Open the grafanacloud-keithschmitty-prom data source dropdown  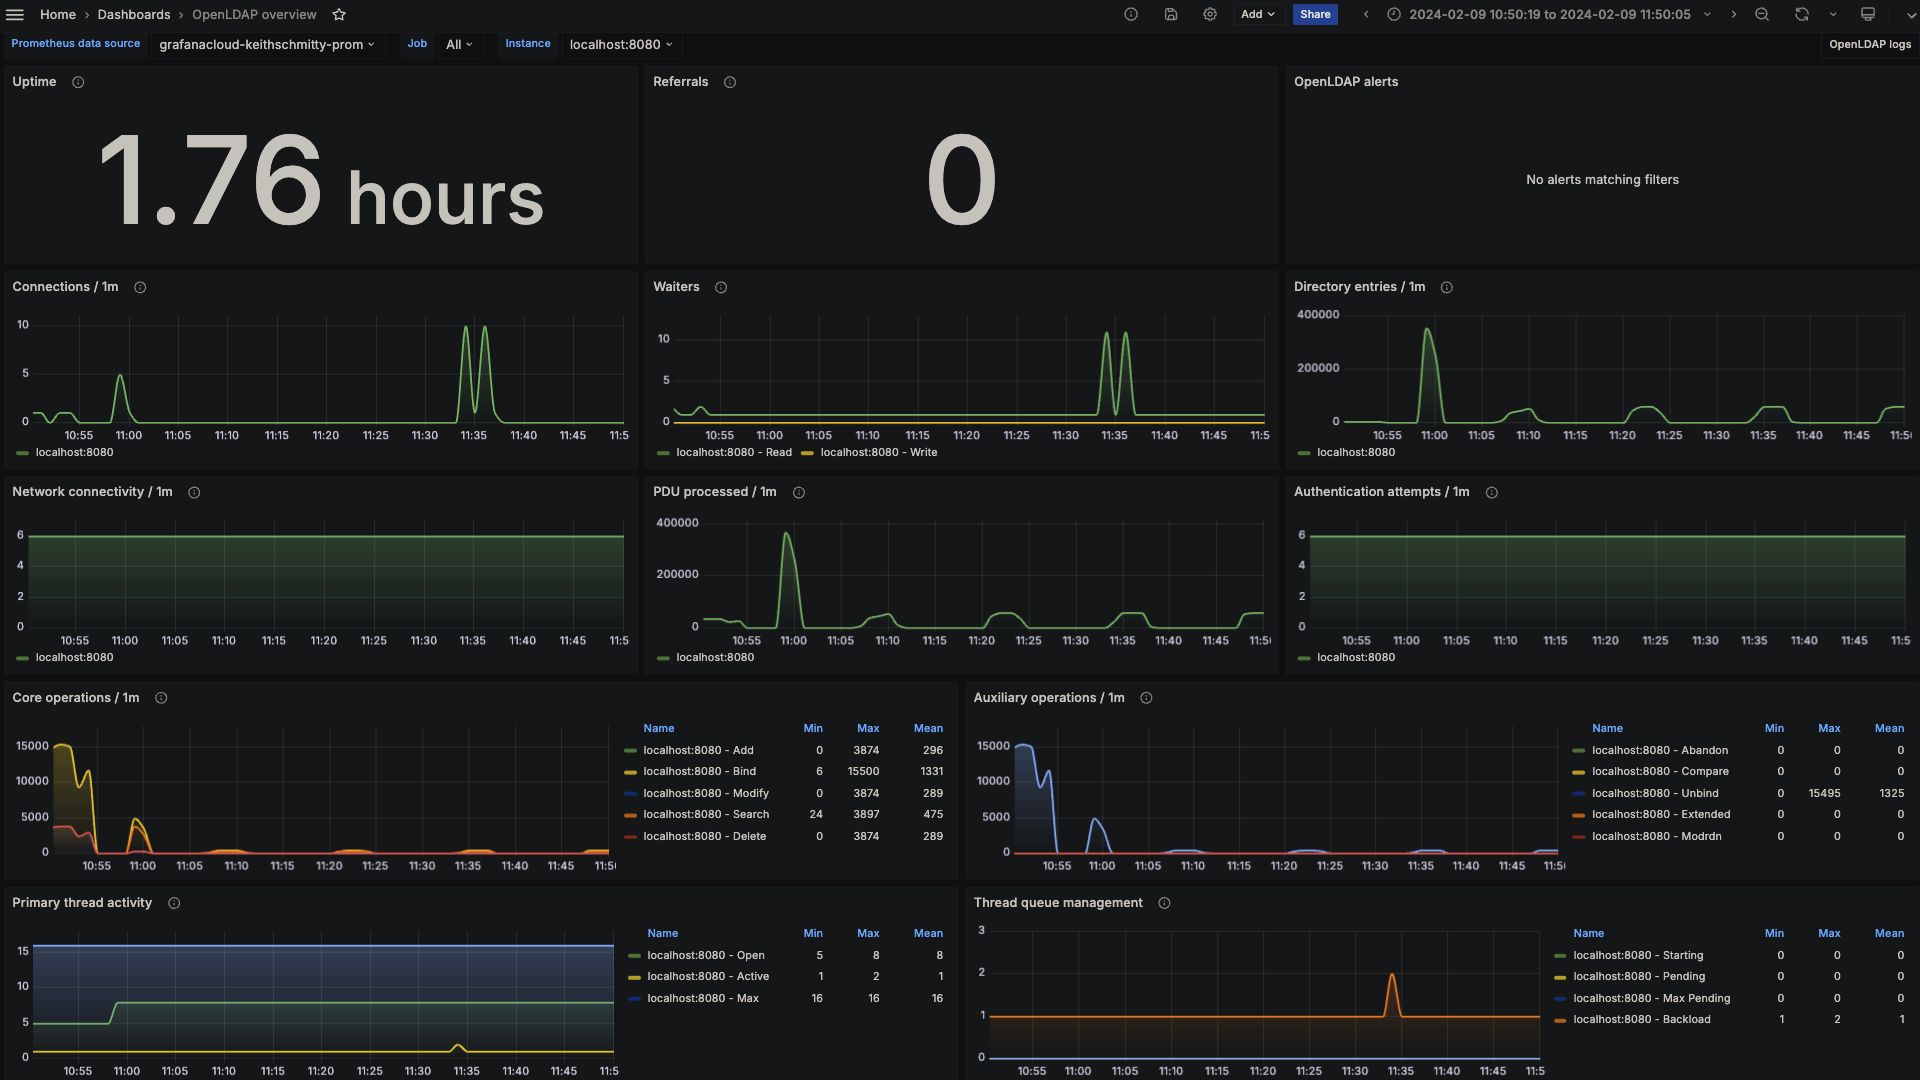click(267, 44)
